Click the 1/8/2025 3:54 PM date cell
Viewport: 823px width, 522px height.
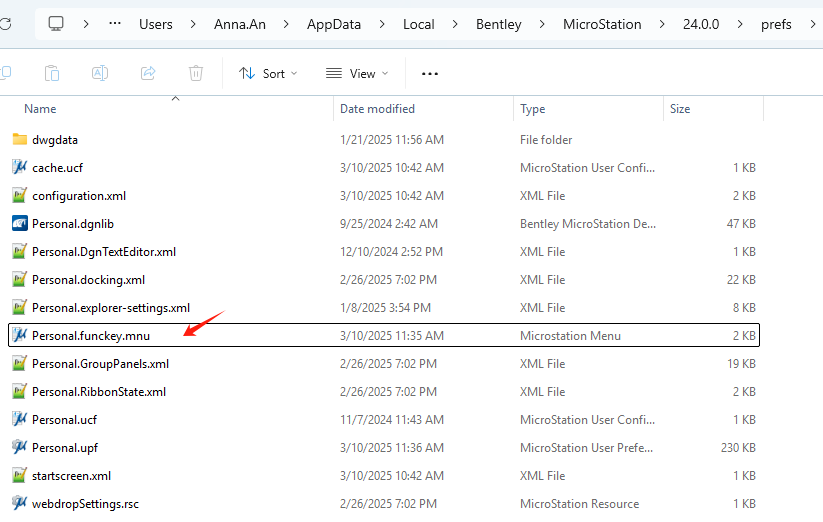click(x=385, y=308)
